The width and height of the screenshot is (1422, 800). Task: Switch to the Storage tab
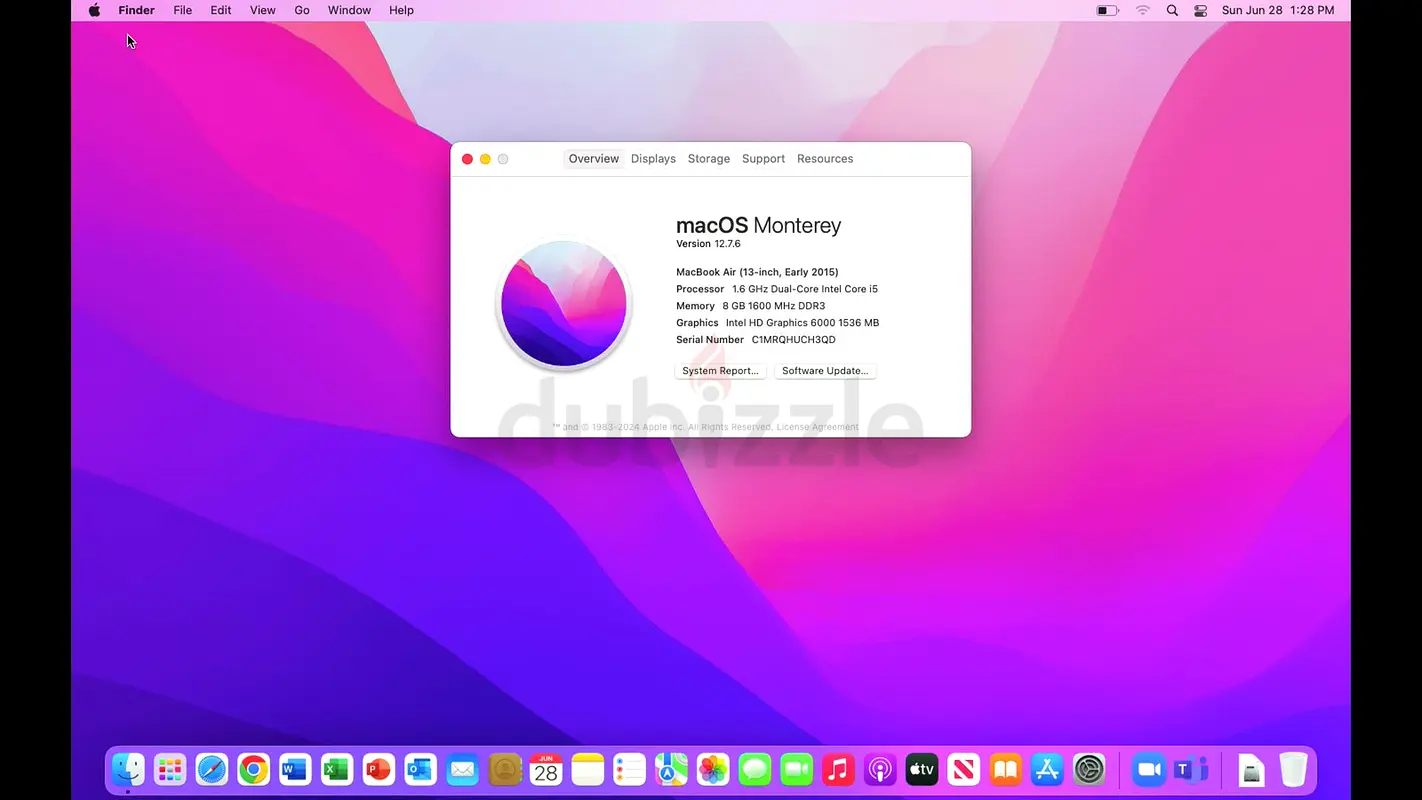pos(709,159)
